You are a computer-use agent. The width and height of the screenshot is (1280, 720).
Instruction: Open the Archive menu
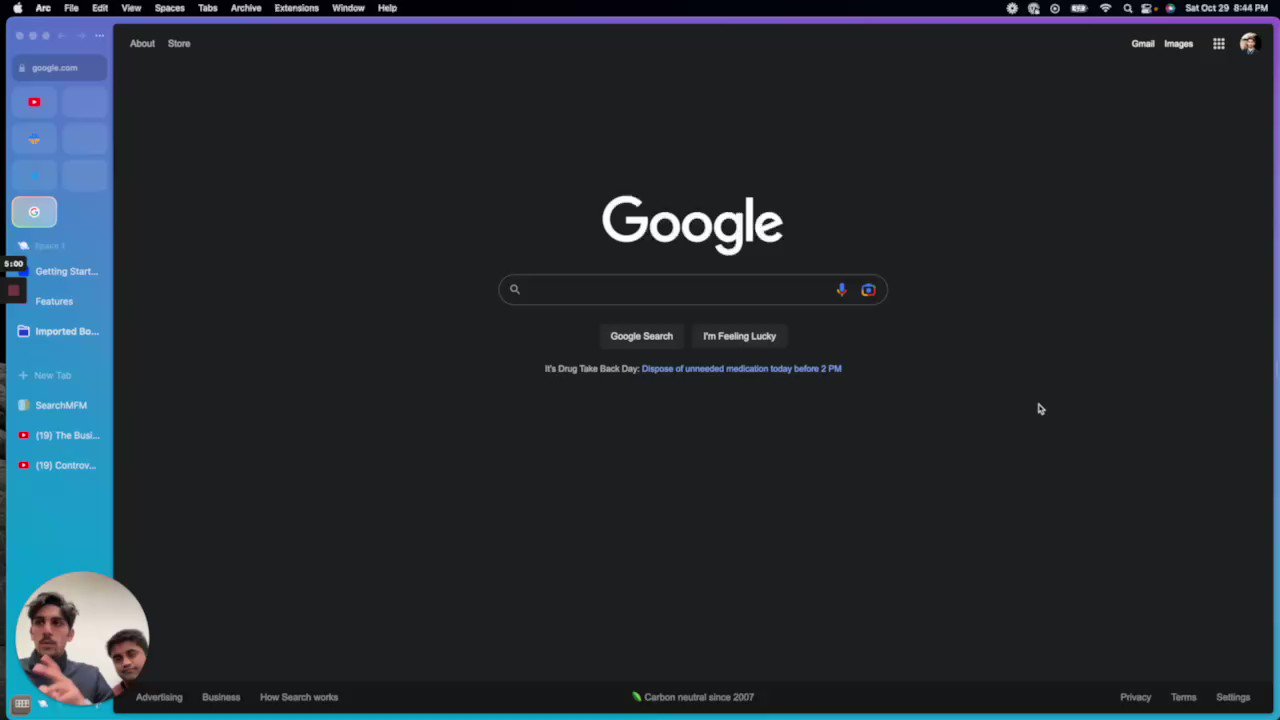pyautogui.click(x=246, y=8)
